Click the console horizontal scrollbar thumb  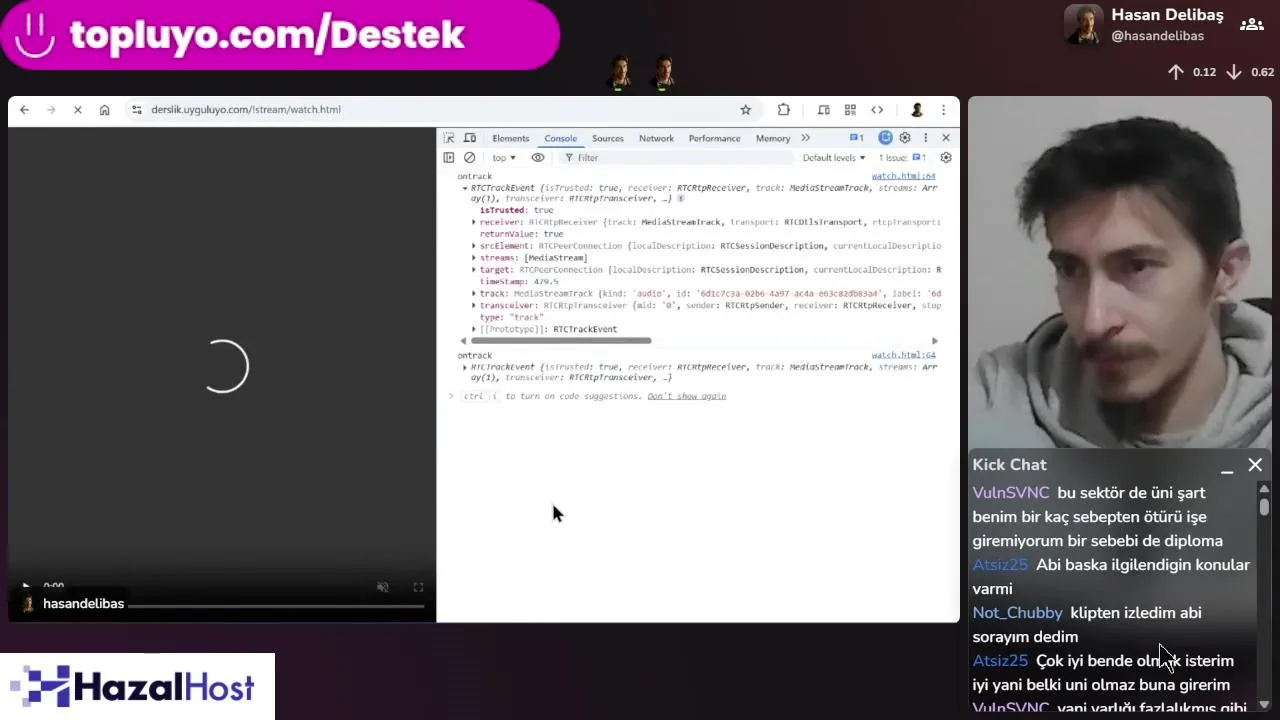tap(559, 341)
